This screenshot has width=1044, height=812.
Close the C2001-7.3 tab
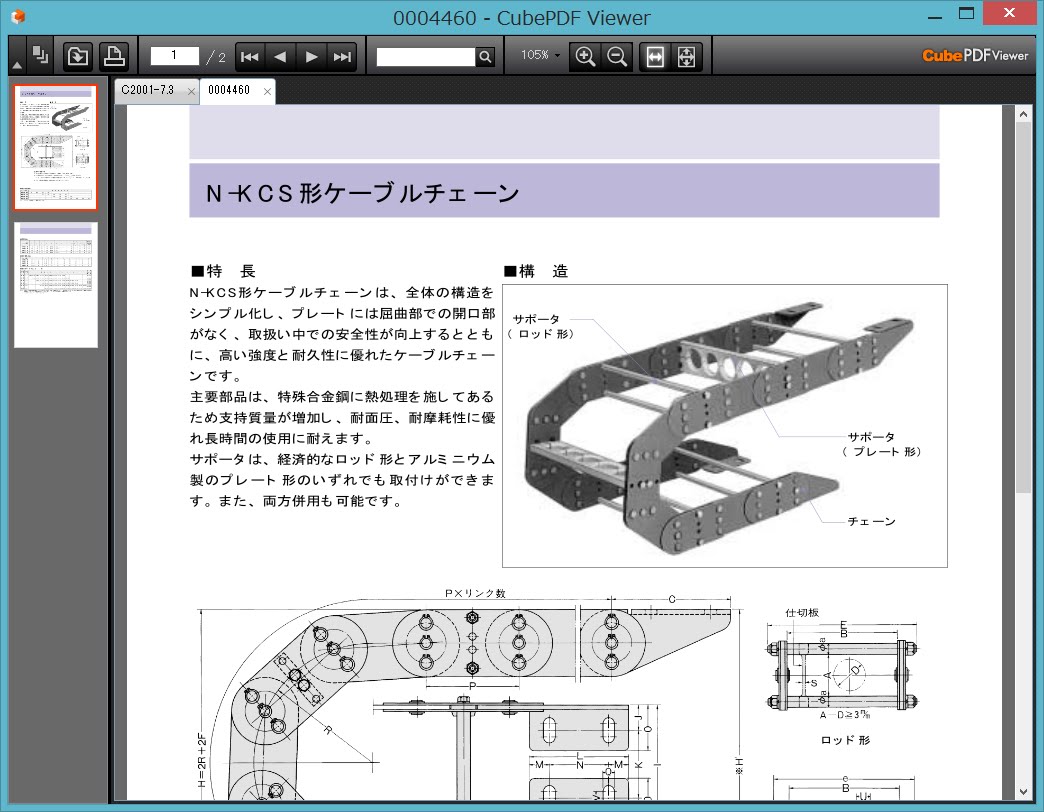pyautogui.click(x=192, y=91)
